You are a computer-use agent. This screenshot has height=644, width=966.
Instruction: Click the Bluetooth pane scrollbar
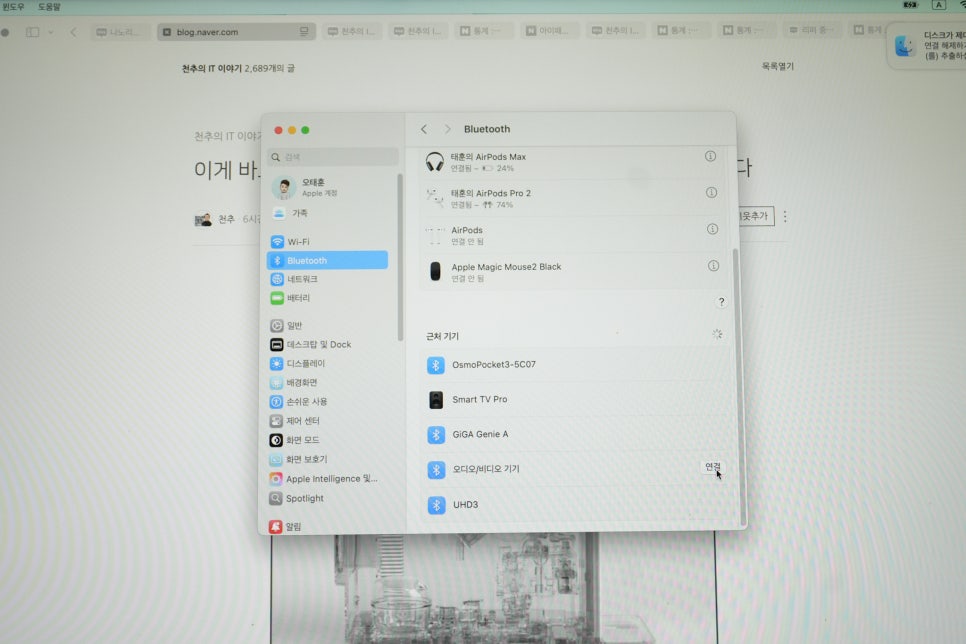[742, 388]
